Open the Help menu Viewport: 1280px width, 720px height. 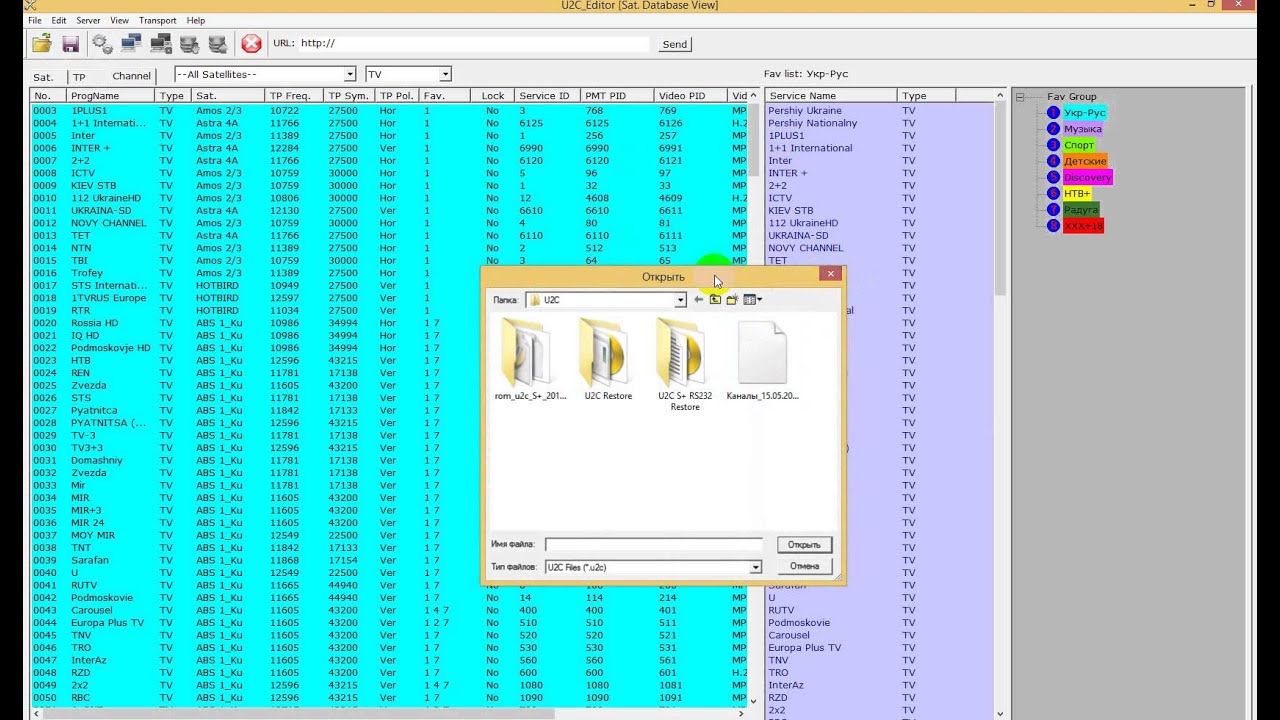click(x=196, y=20)
